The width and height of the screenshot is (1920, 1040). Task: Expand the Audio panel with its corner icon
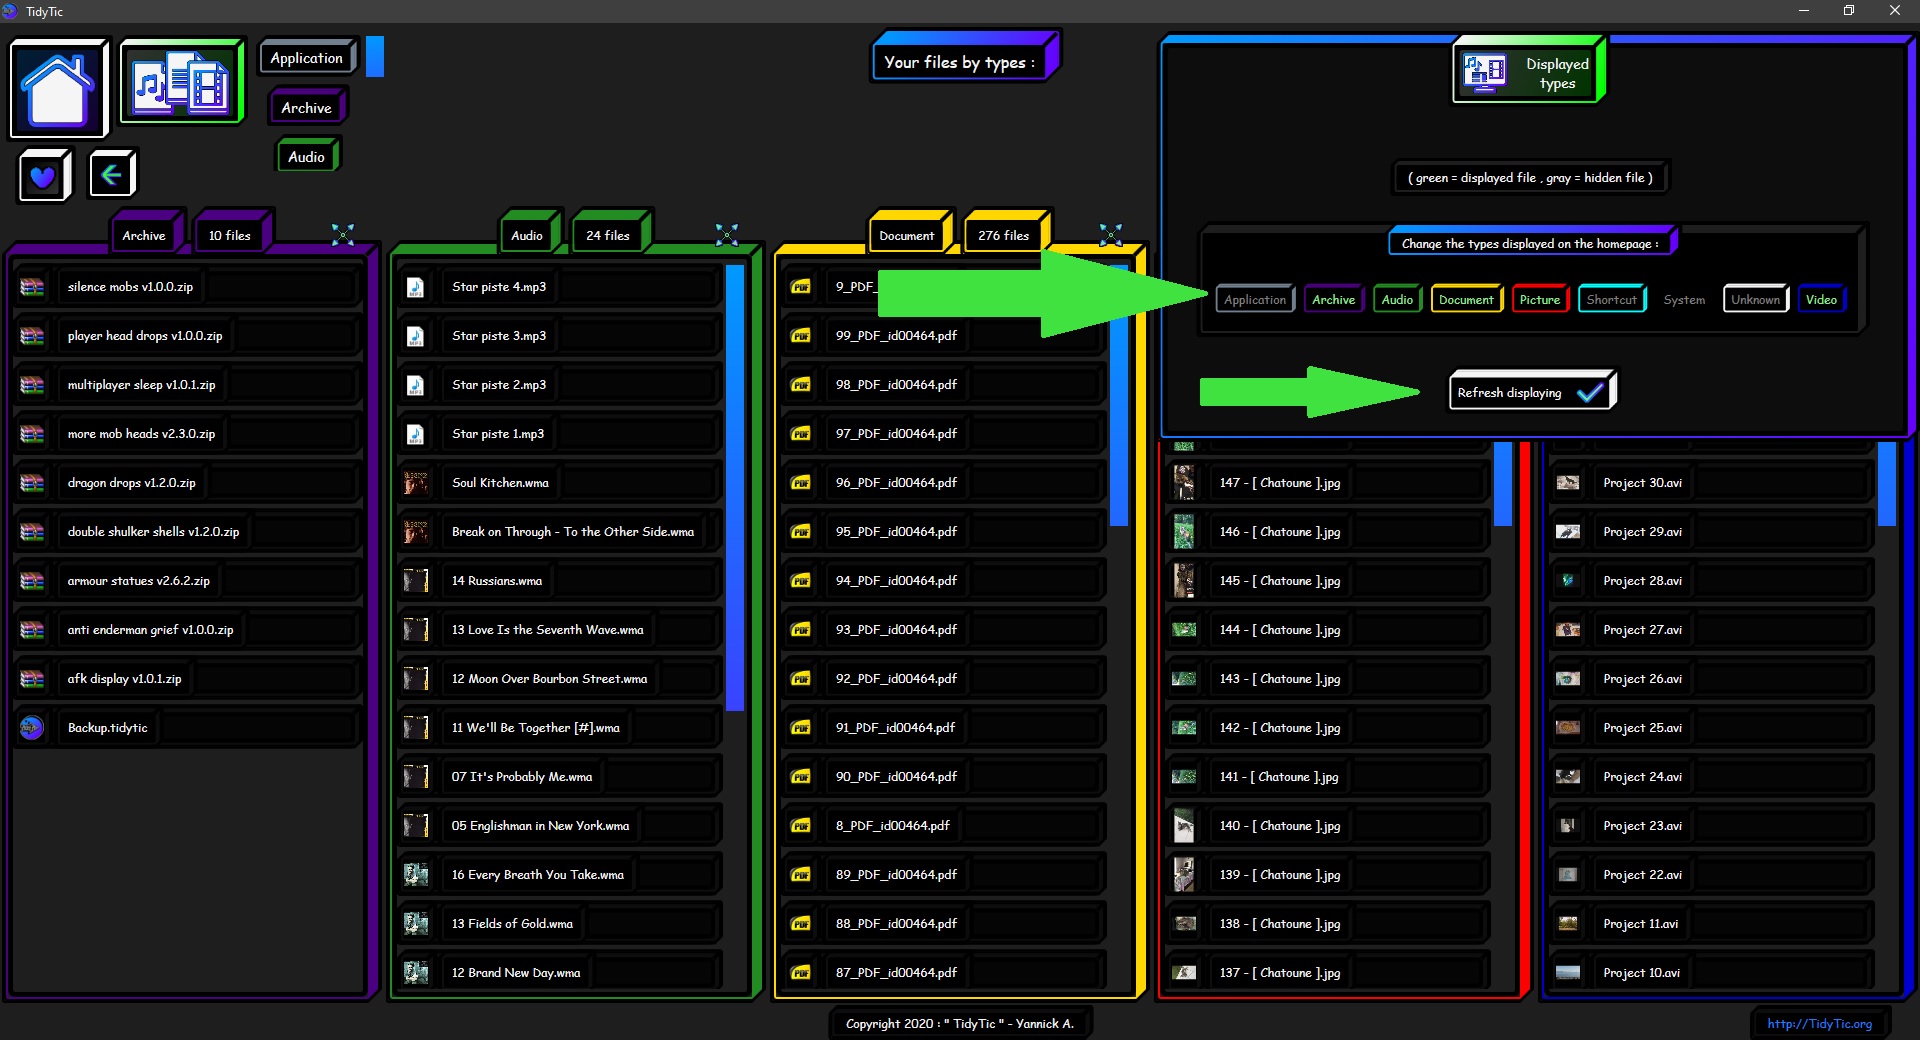click(x=727, y=234)
